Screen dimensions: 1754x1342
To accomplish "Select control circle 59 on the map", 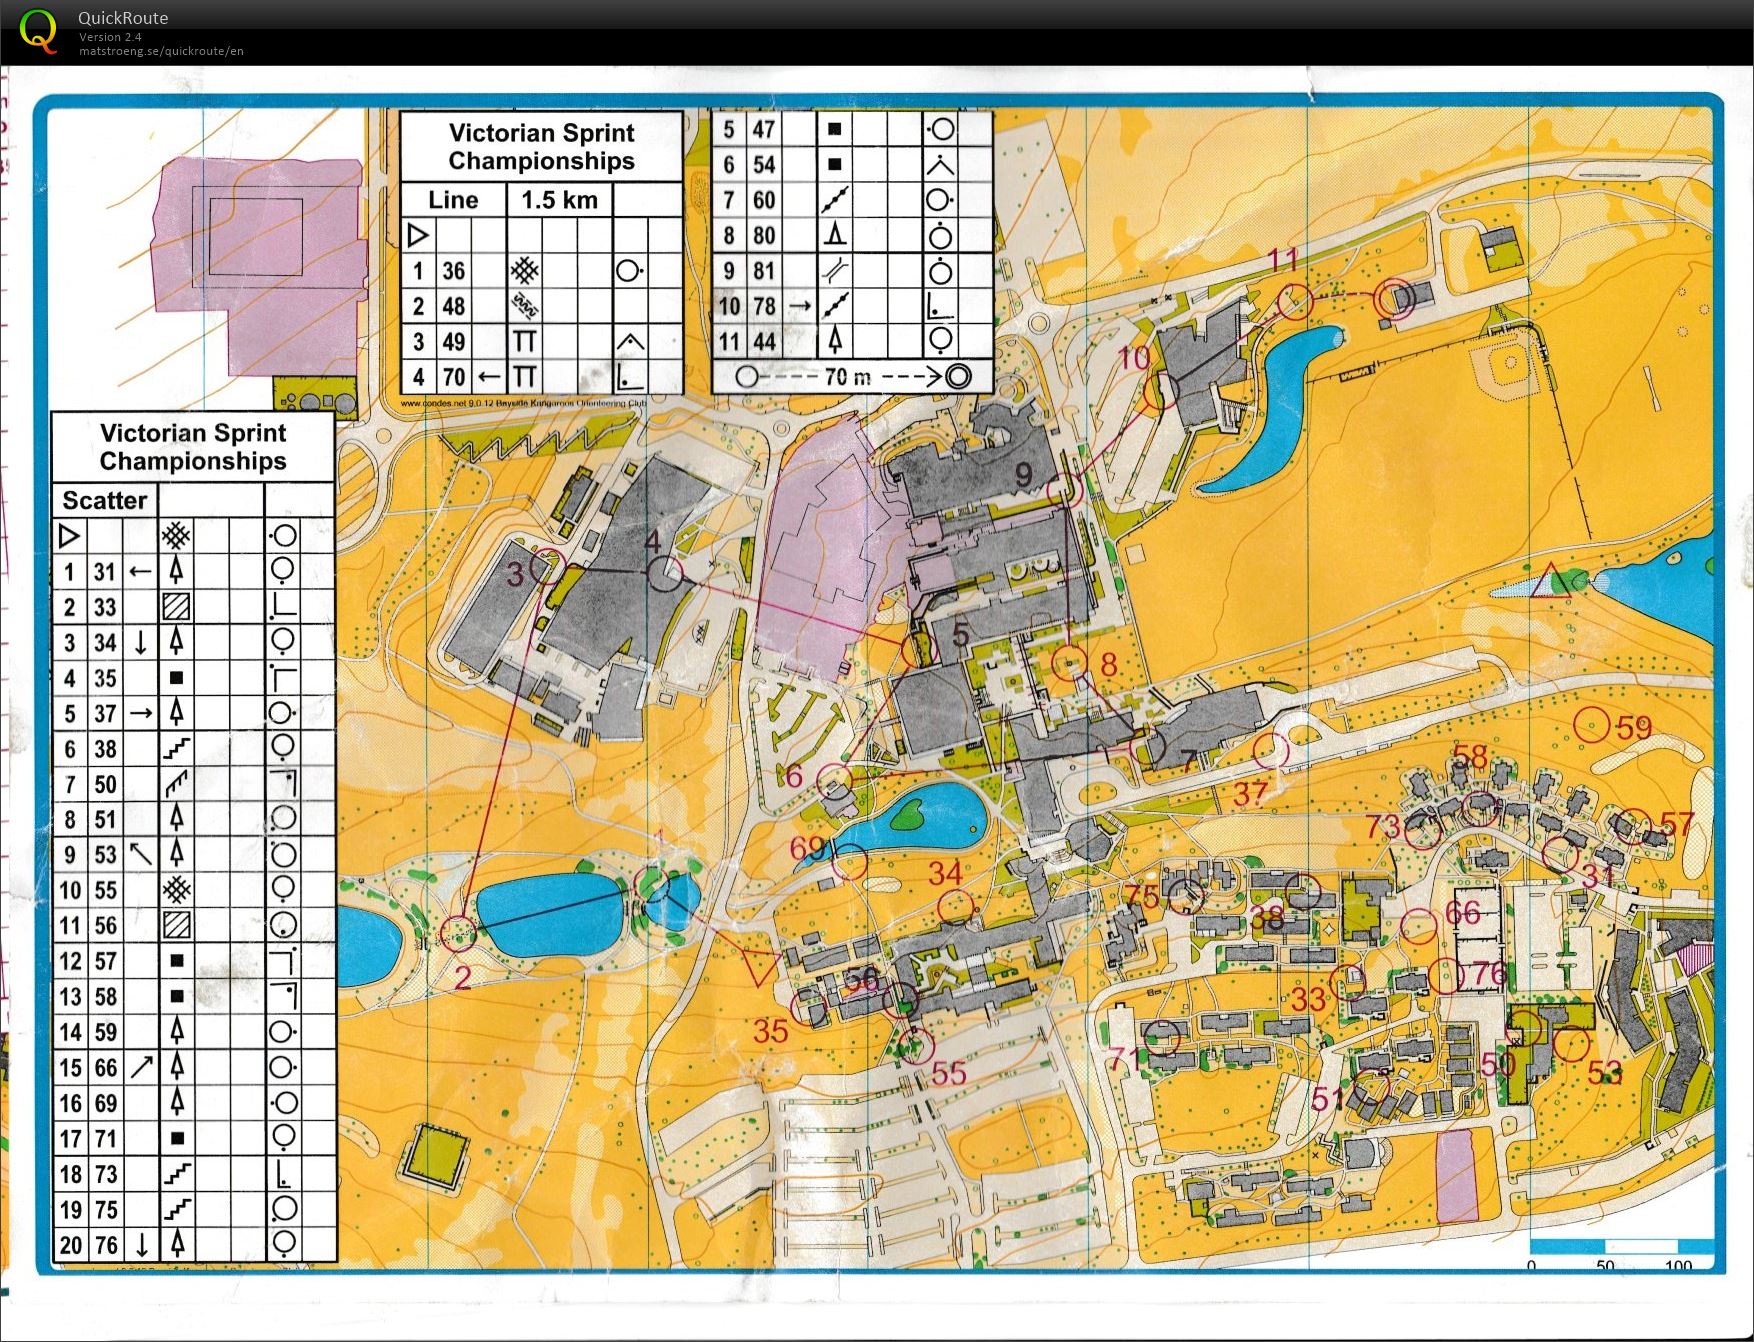I will 1591,724.
